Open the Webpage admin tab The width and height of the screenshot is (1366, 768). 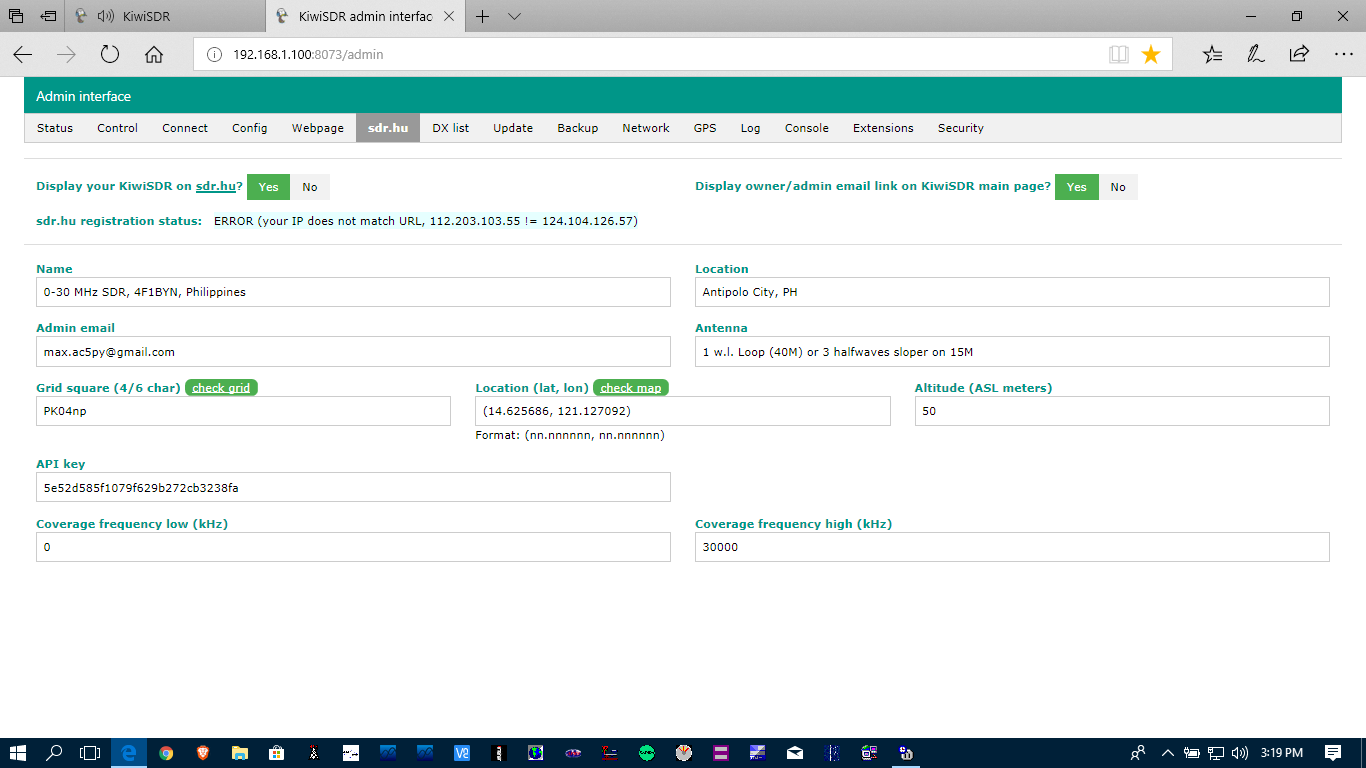318,128
